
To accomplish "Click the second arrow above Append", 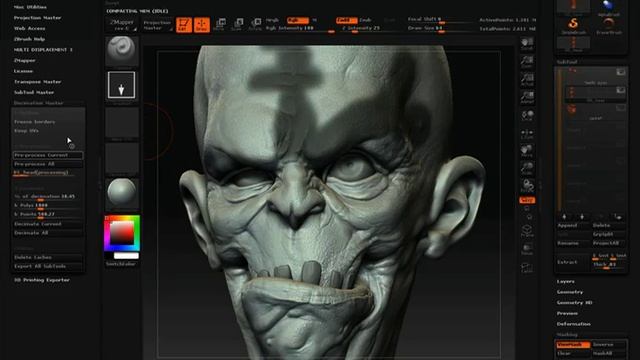I will (x=582, y=217).
